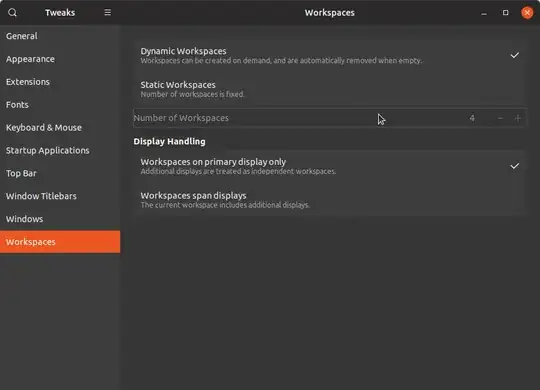This screenshot has width=540, height=390.
Task: Open Startup Applications section
Action: tap(60, 150)
